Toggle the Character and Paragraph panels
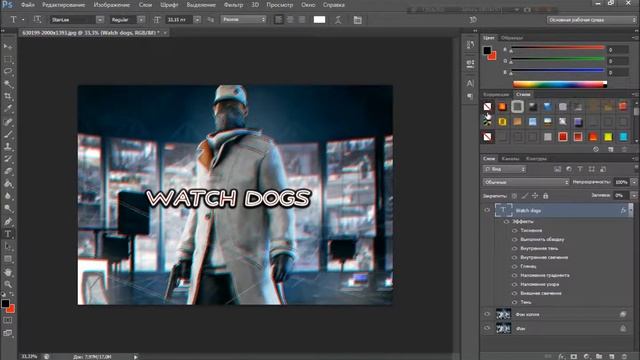 tap(358, 20)
